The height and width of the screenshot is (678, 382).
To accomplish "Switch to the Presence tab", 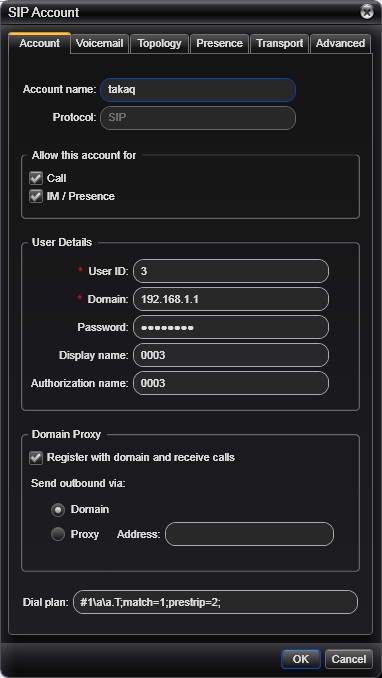I will tap(219, 44).
